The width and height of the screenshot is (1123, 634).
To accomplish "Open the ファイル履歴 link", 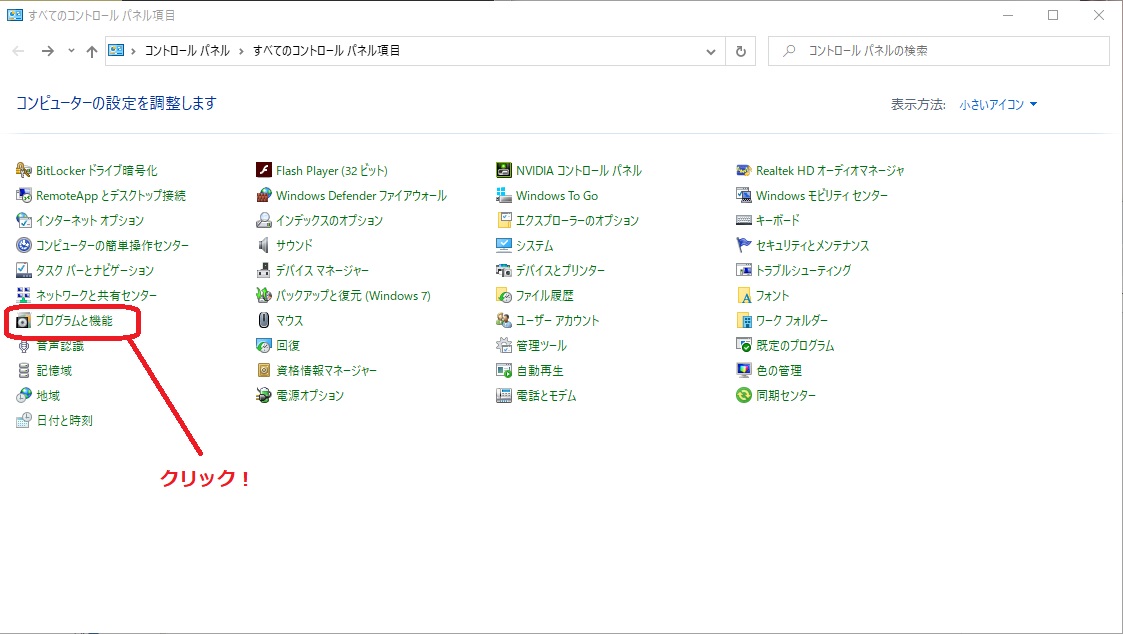I will [544, 295].
